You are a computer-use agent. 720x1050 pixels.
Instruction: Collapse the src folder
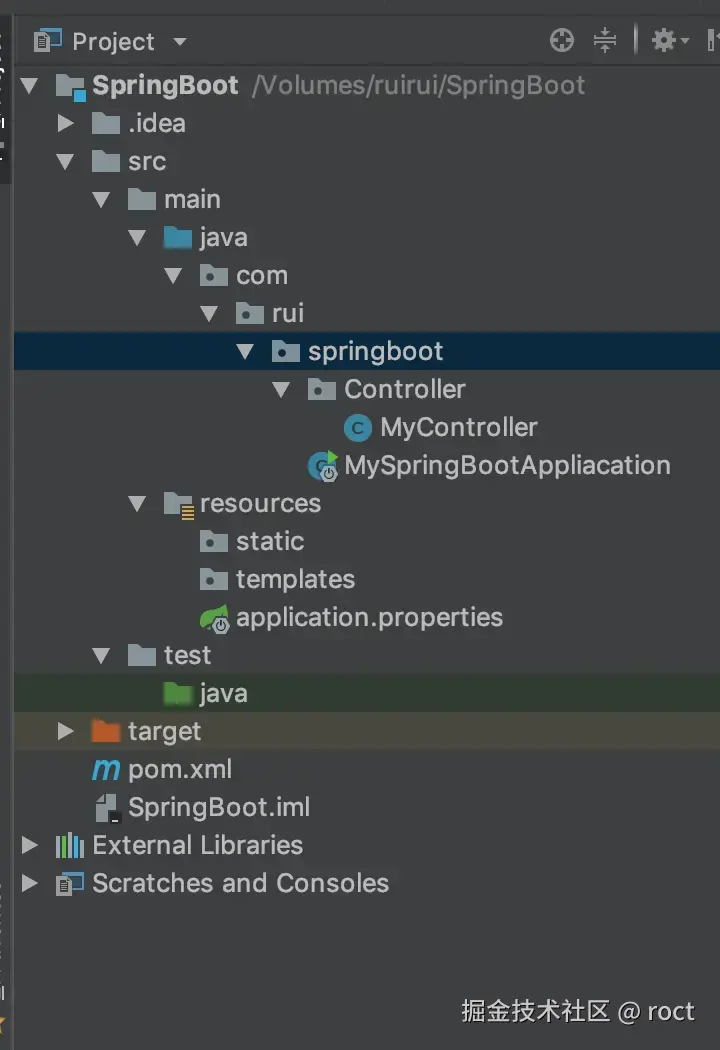pos(65,161)
